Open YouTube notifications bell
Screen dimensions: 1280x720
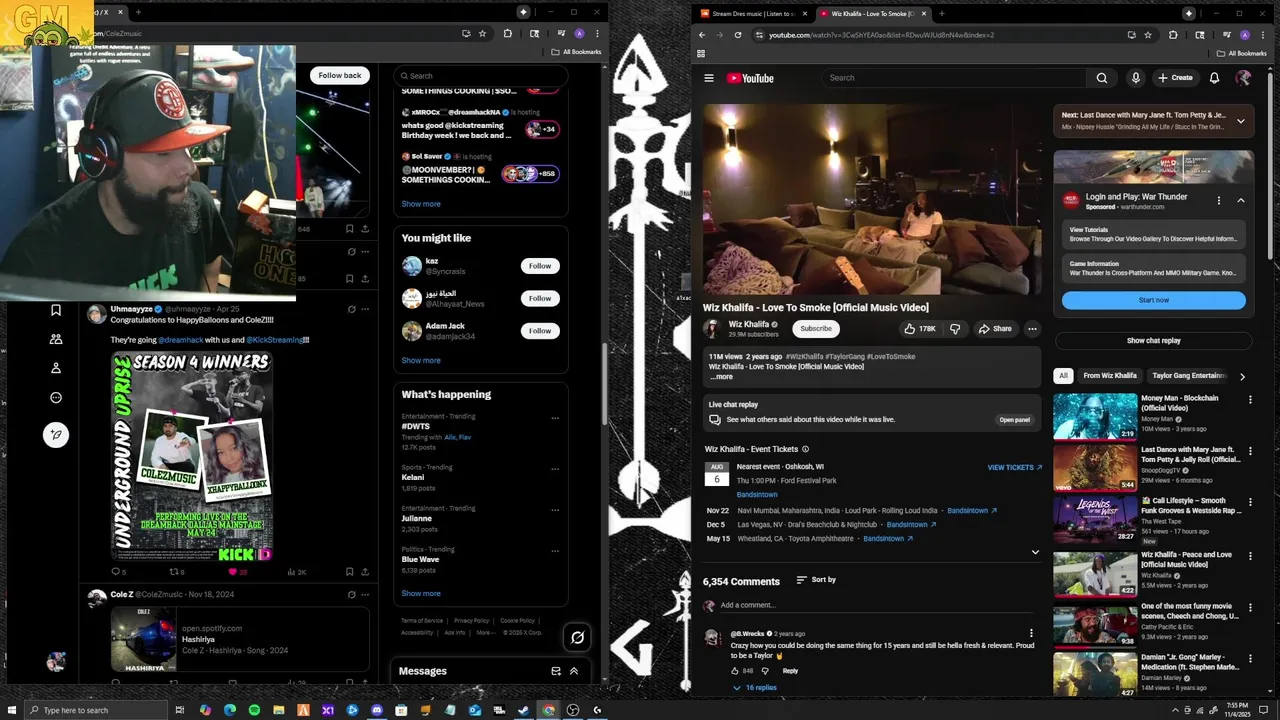click(x=1214, y=78)
